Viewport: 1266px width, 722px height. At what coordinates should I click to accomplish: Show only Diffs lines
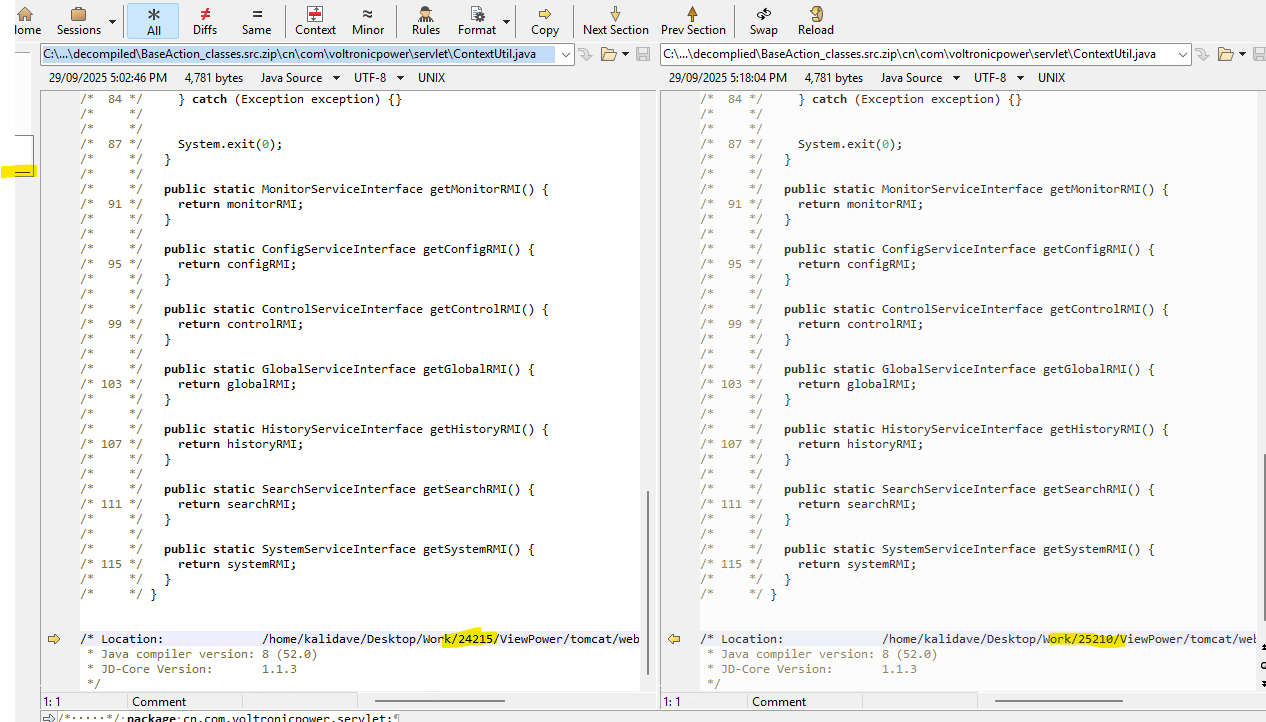pos(205,20)
